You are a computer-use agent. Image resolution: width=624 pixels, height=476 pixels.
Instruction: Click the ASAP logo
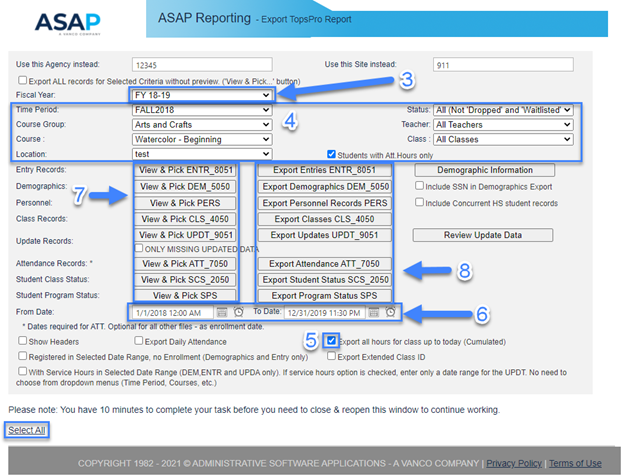(68, 23)
